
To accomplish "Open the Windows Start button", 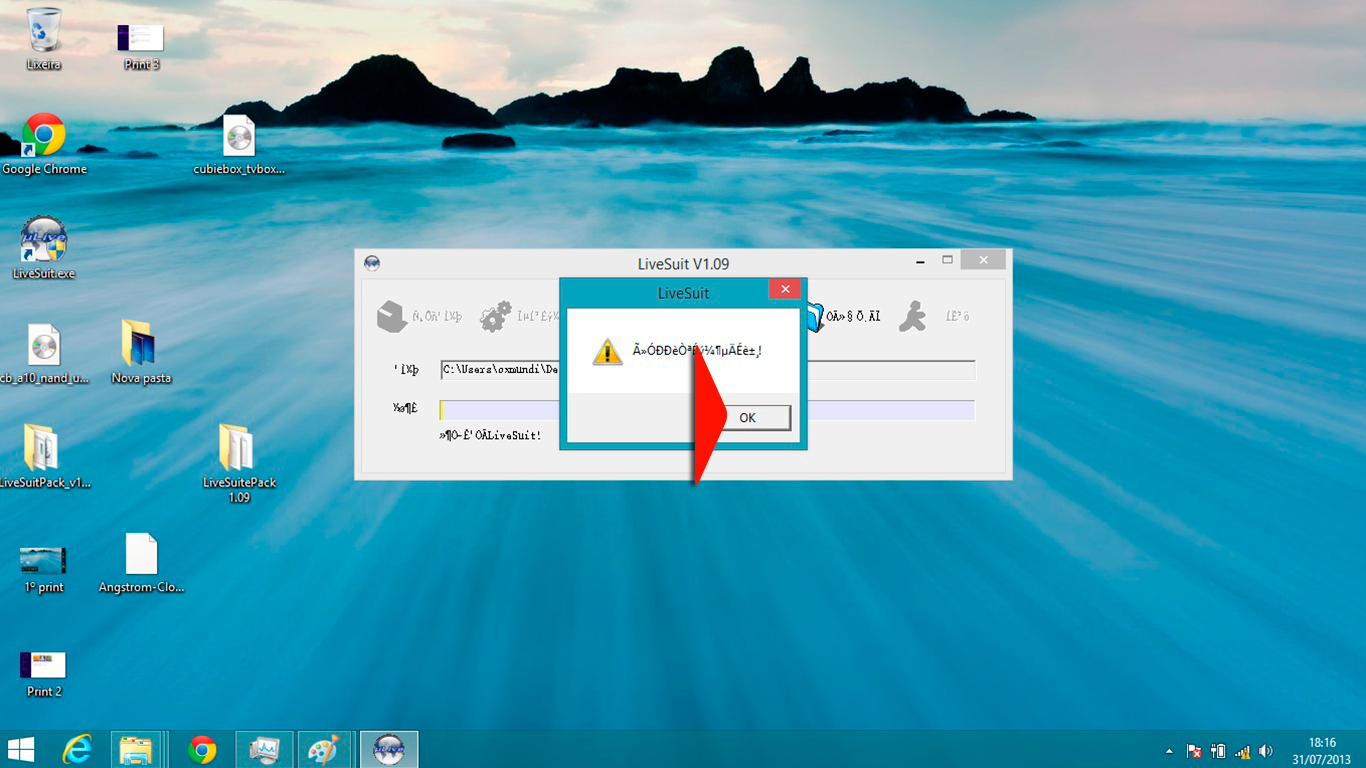I will [20, 749].
